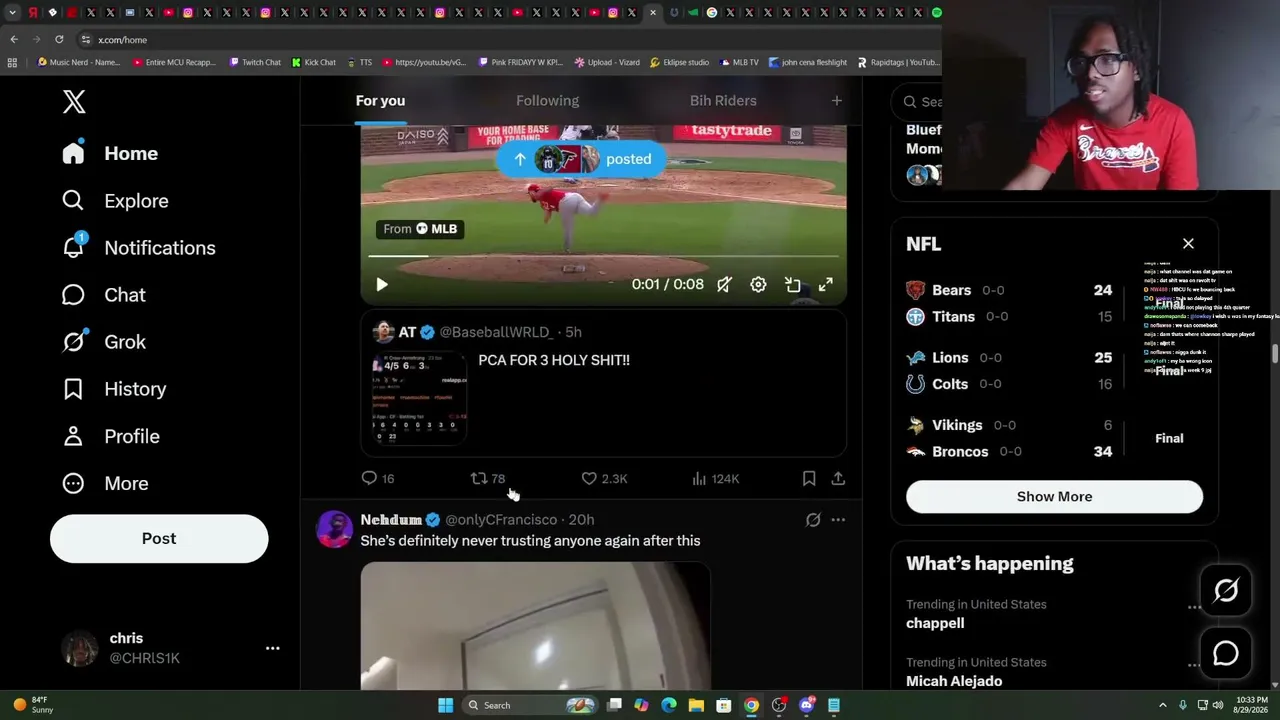Play the MLB video
The image size is (1280, 720).
pyautogui.click(x=381, y=285)
